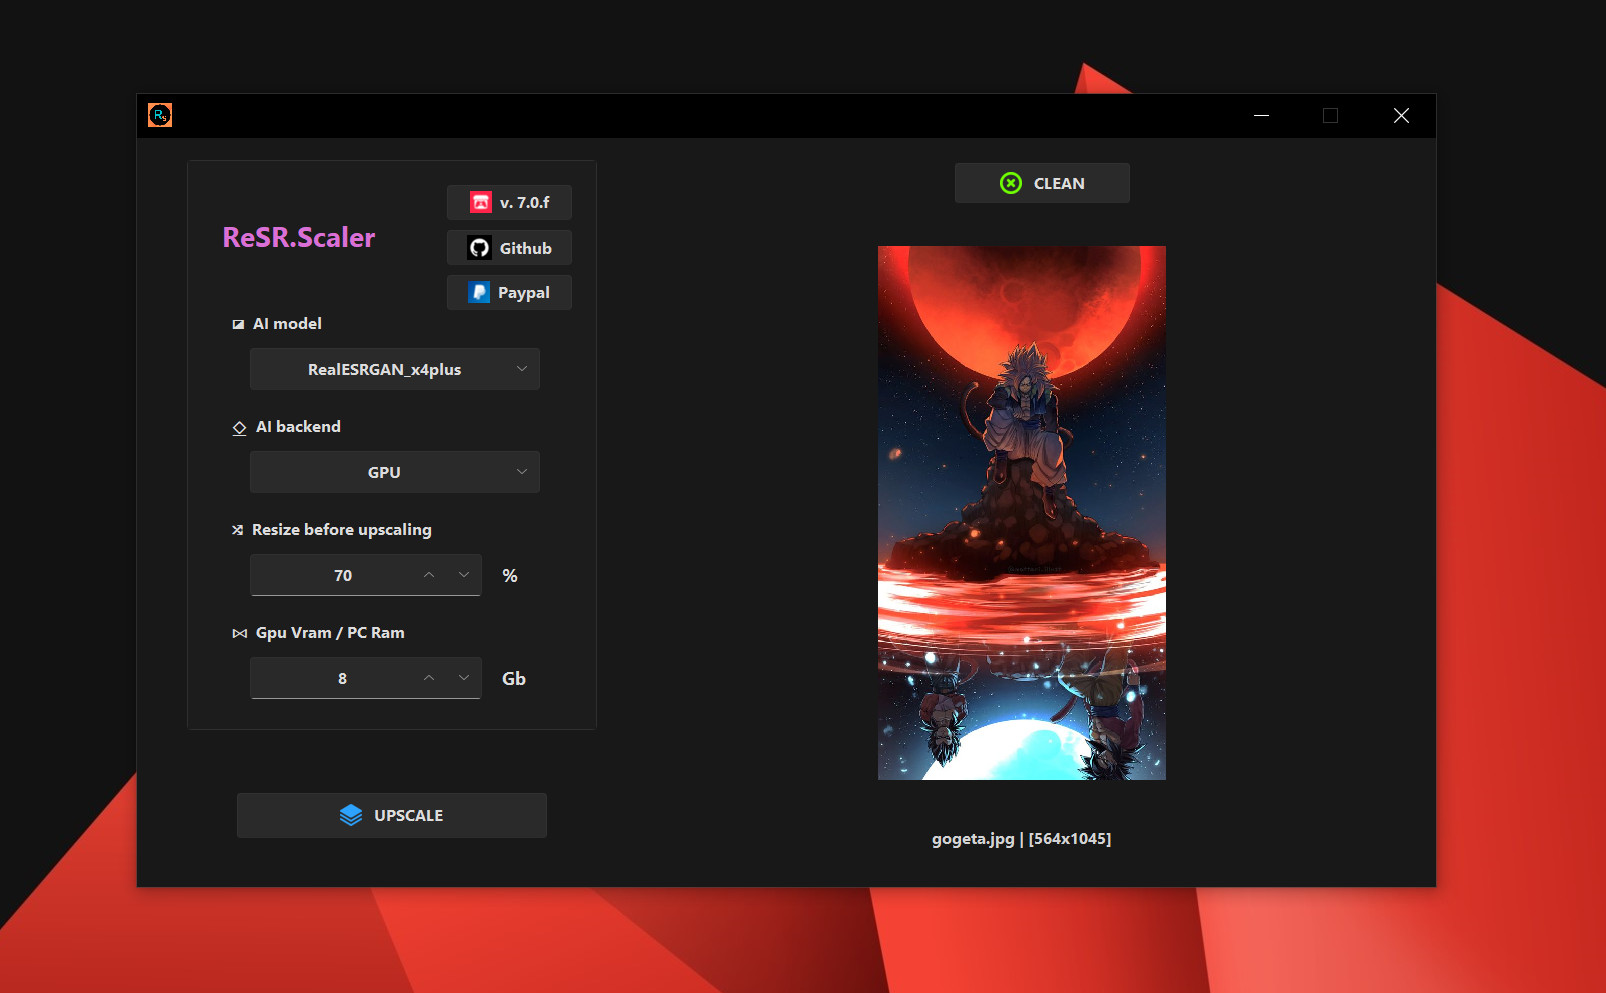Expand the GPU AI backend dropdown

(x=395, y=472)
